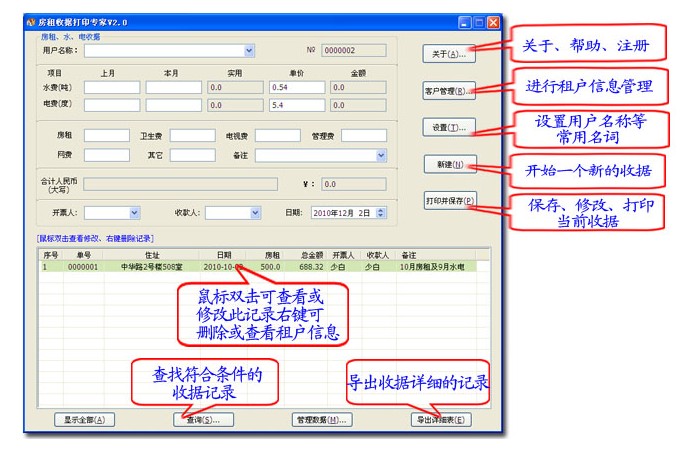Click the 导出详细表(E) button
This screenshot has height=455, width=694.
(x=441, y=420)
